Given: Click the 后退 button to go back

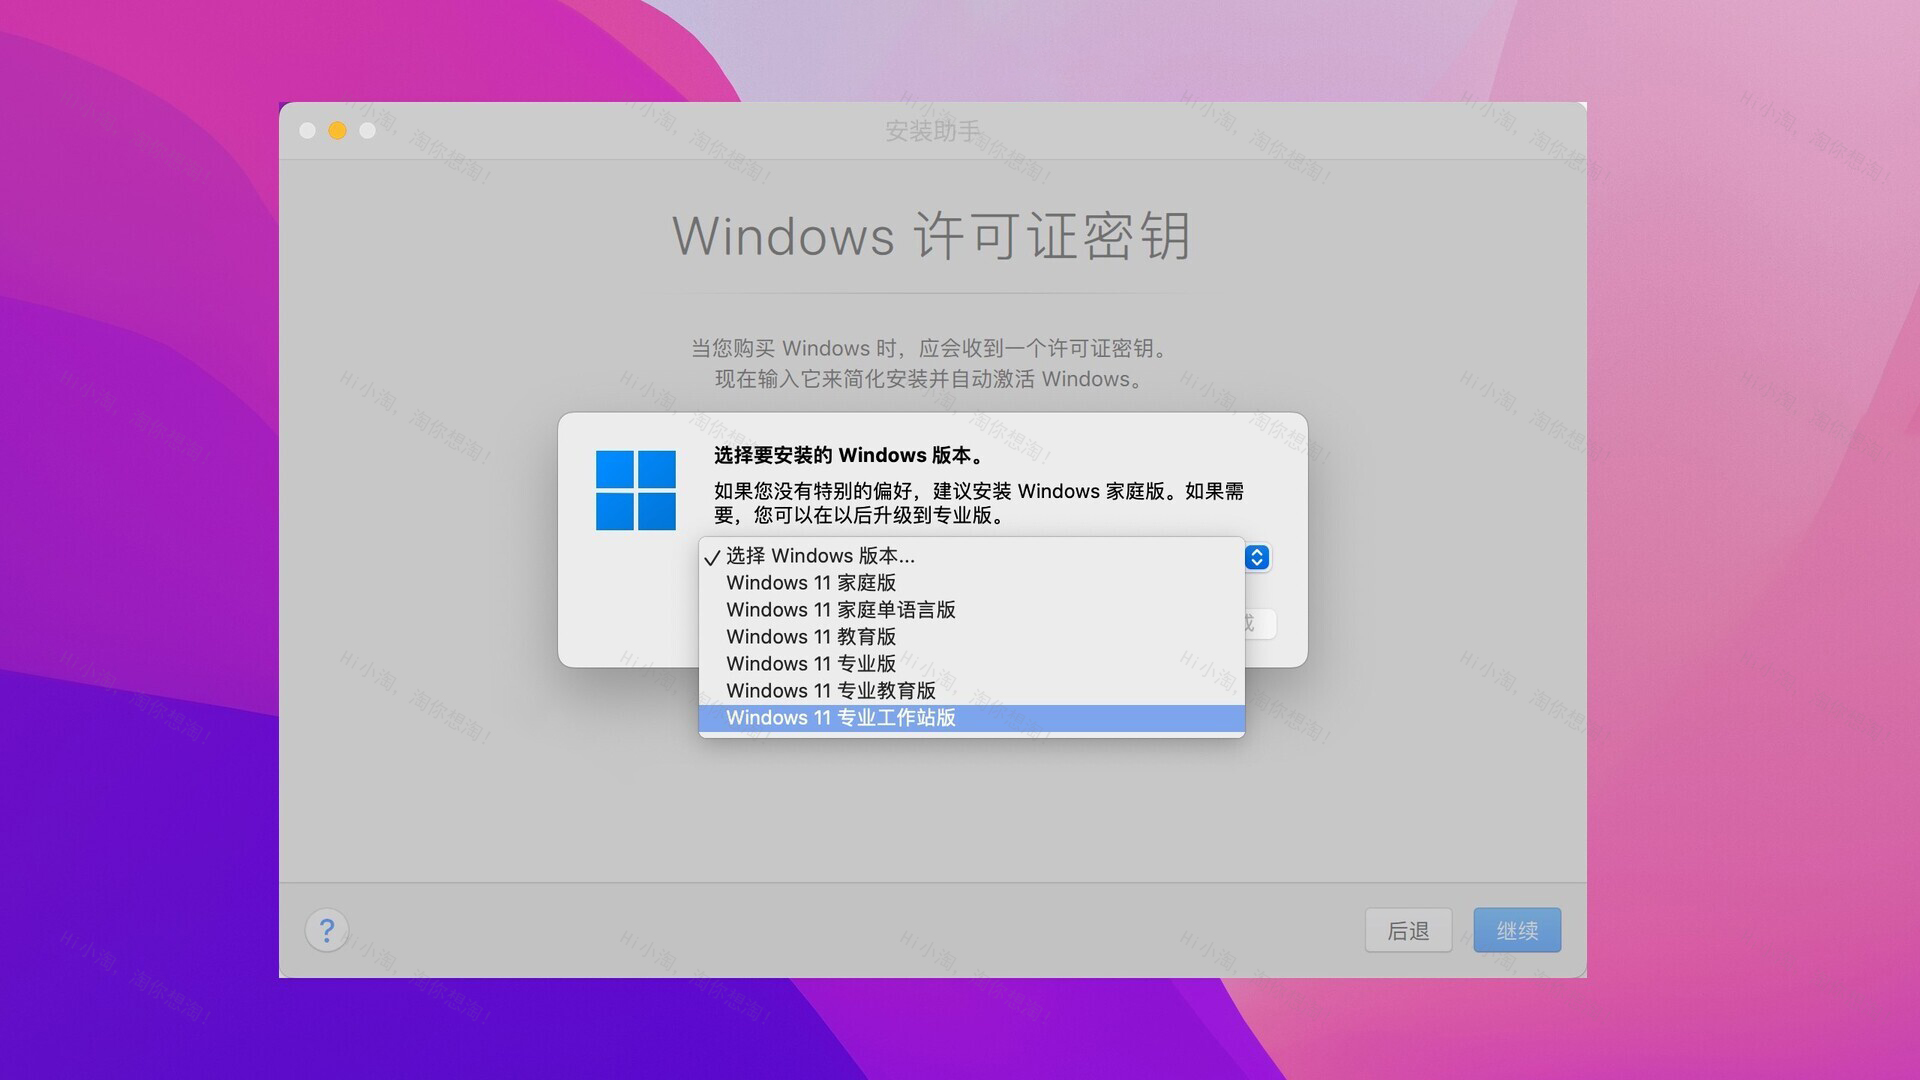Looking at the screenshot, I should point(1408,930).
